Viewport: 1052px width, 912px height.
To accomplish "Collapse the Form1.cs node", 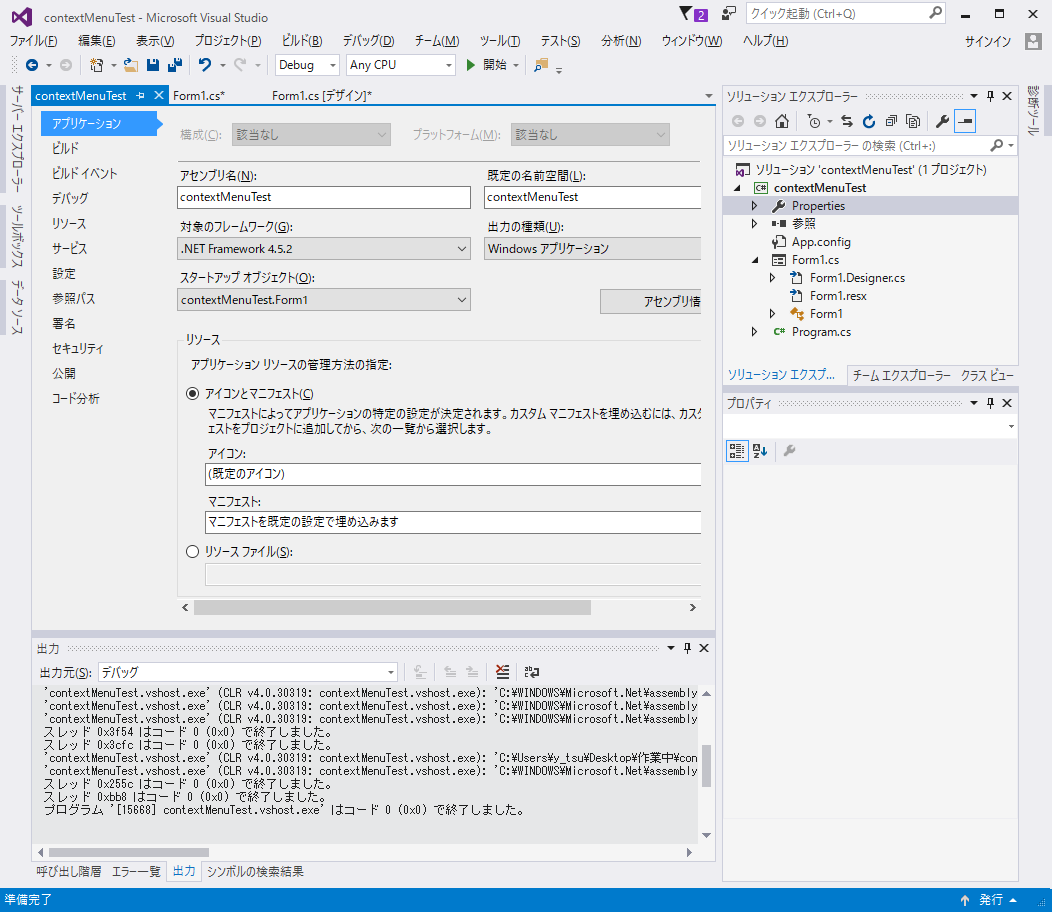I will tap(754, 260).
